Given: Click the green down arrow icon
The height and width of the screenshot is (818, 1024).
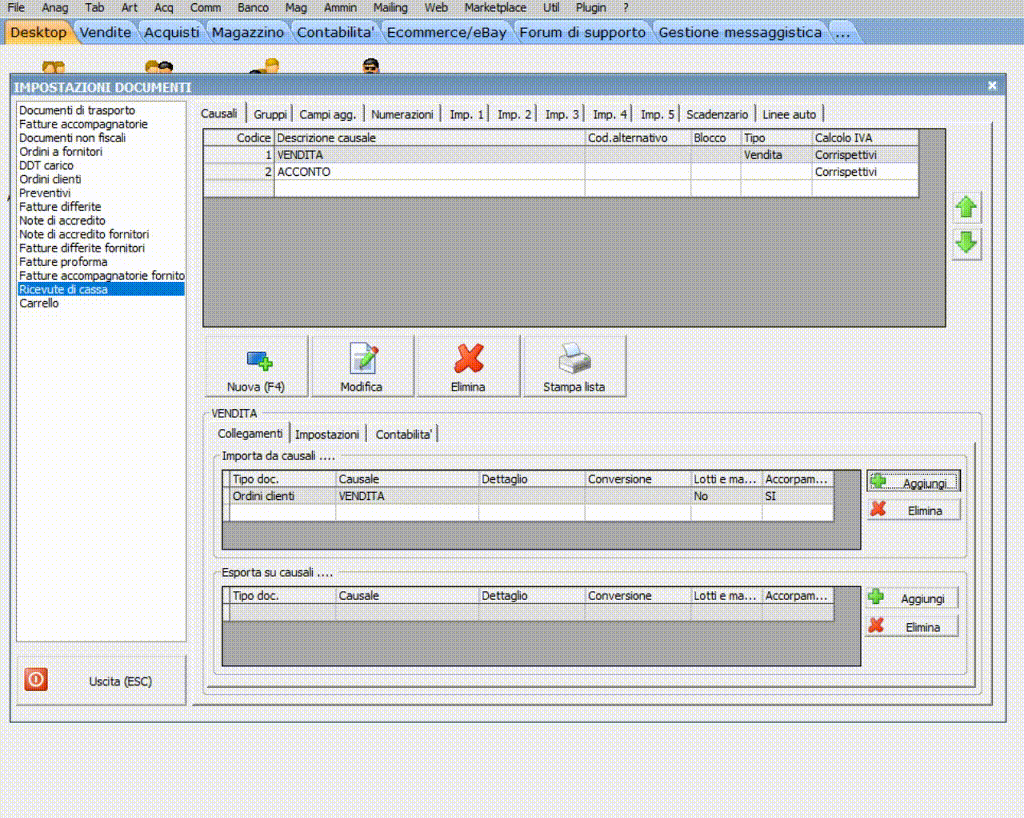Looking at the screenshot, I should click(x=966, y=243).
